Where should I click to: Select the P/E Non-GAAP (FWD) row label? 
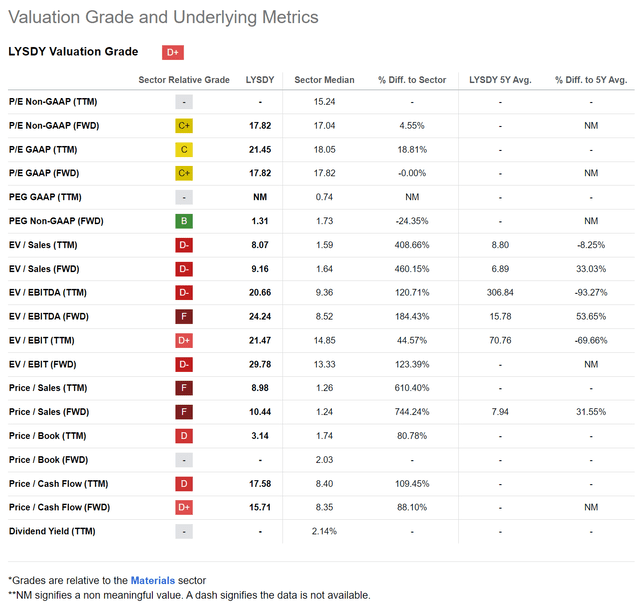click(54, 125)
